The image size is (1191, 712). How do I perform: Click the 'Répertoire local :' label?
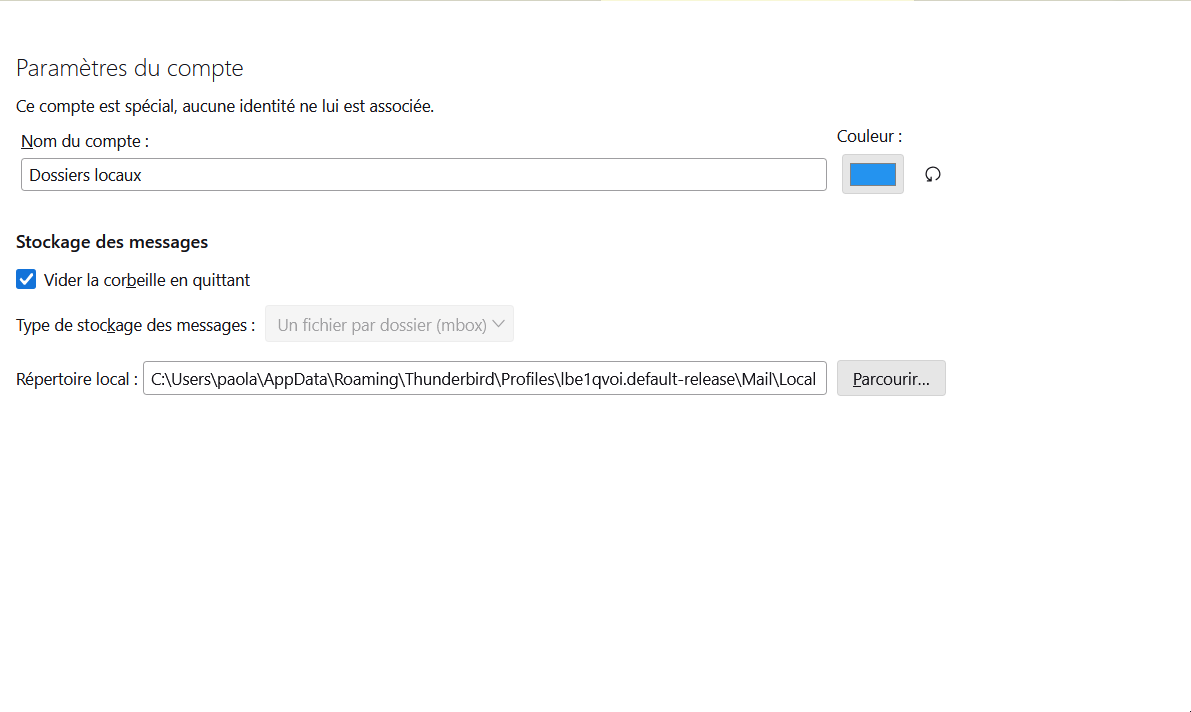[x=77, y=380]
